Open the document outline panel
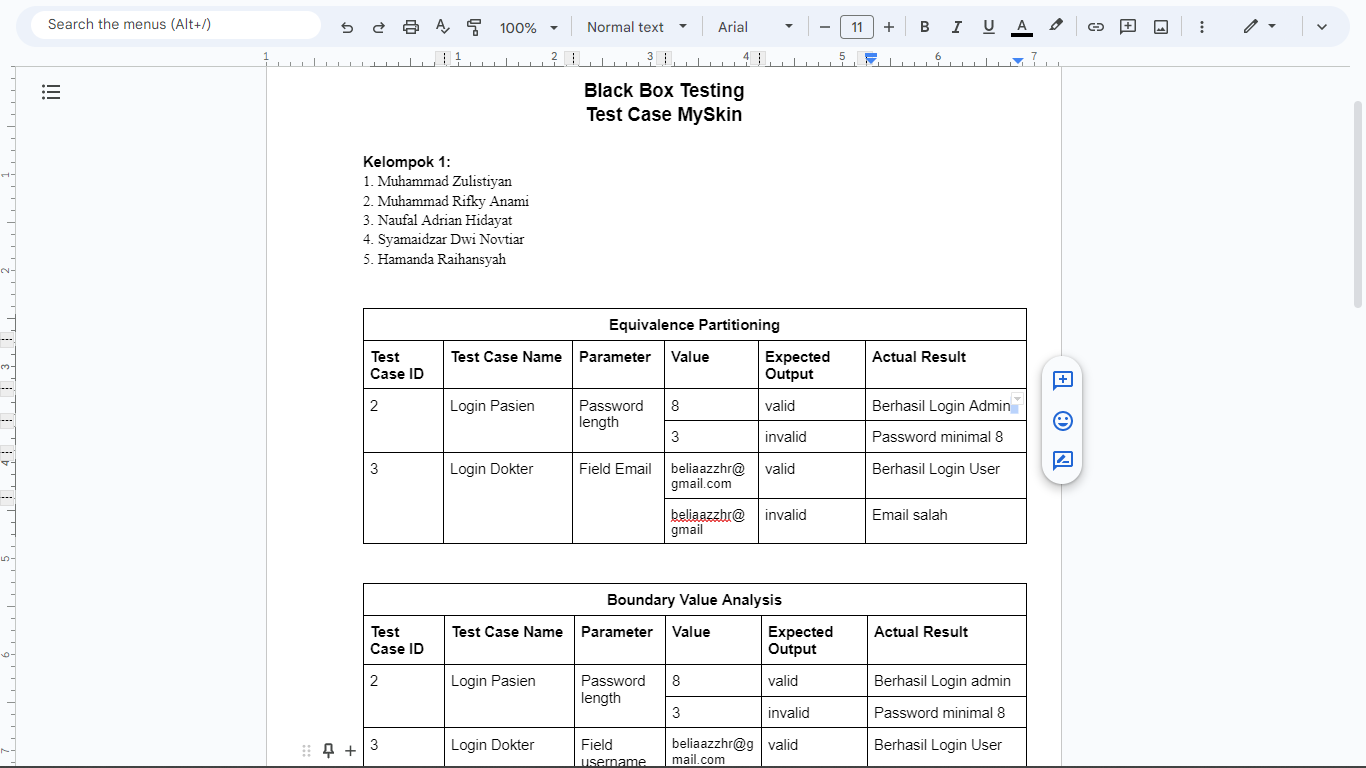Screen dimensions: 1366x768 coord(51,92)
